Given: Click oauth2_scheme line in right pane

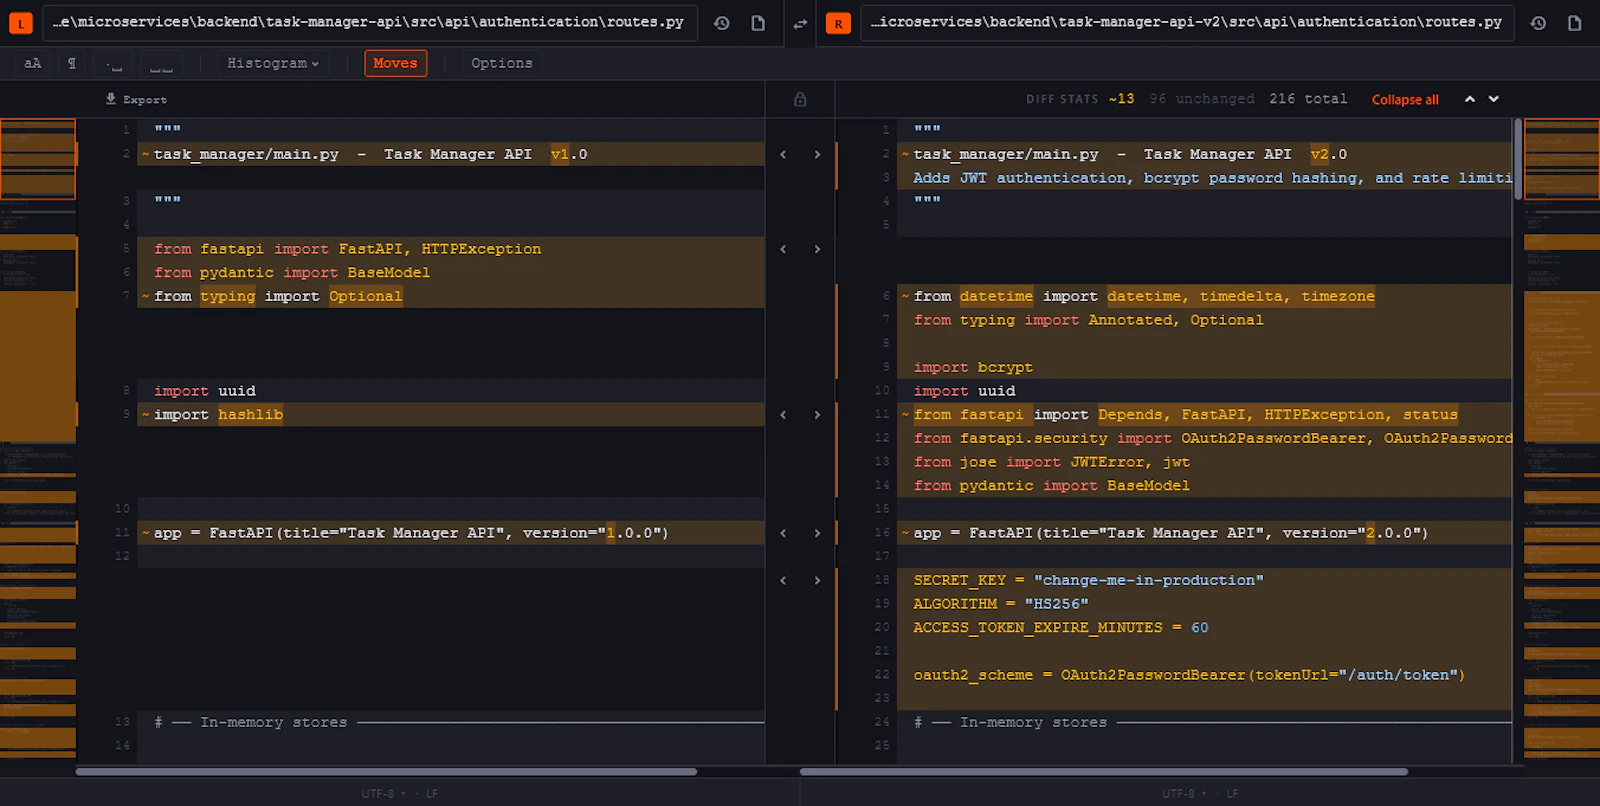Looking at the screenshot, I should pyautogui.click(x=1204, y=675).
